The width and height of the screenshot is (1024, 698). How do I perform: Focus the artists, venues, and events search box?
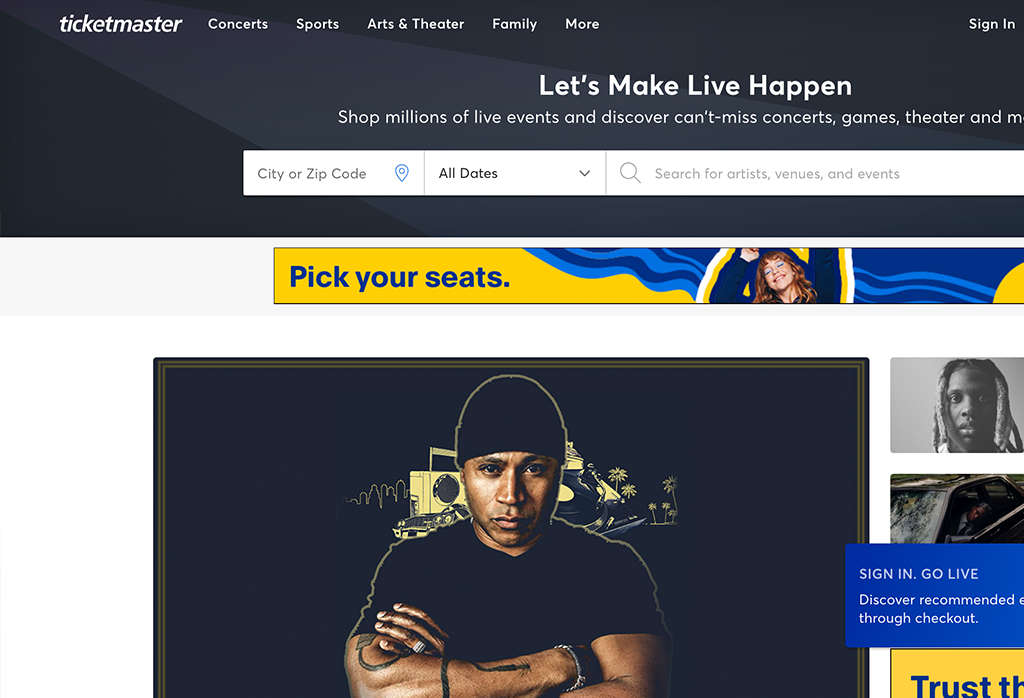[x=815, y=173]
